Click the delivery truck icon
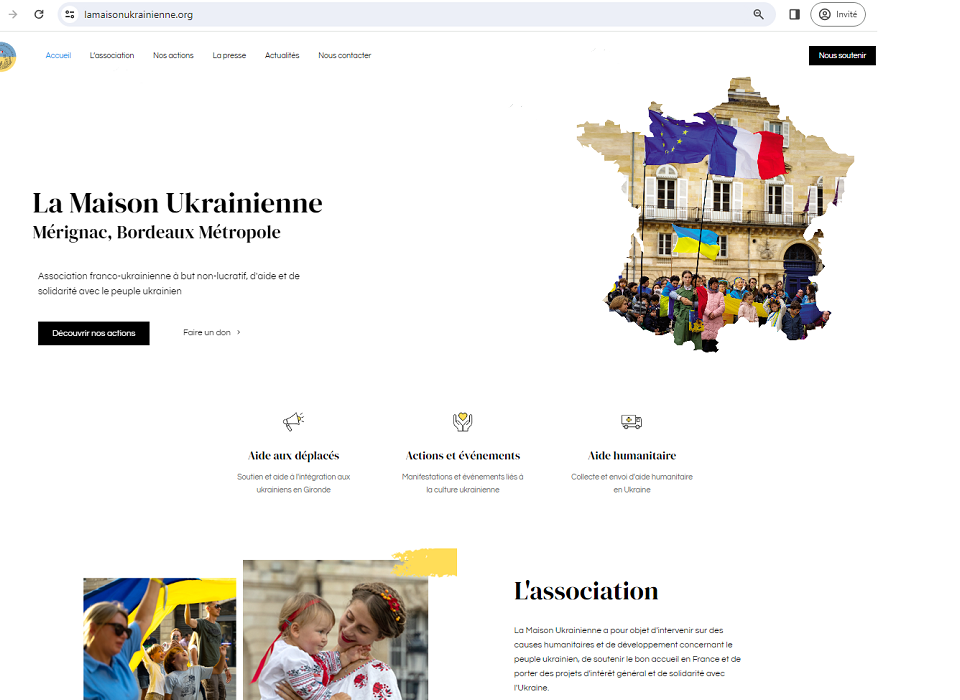The width and height of the screenshot is (960, 700). 631,421
